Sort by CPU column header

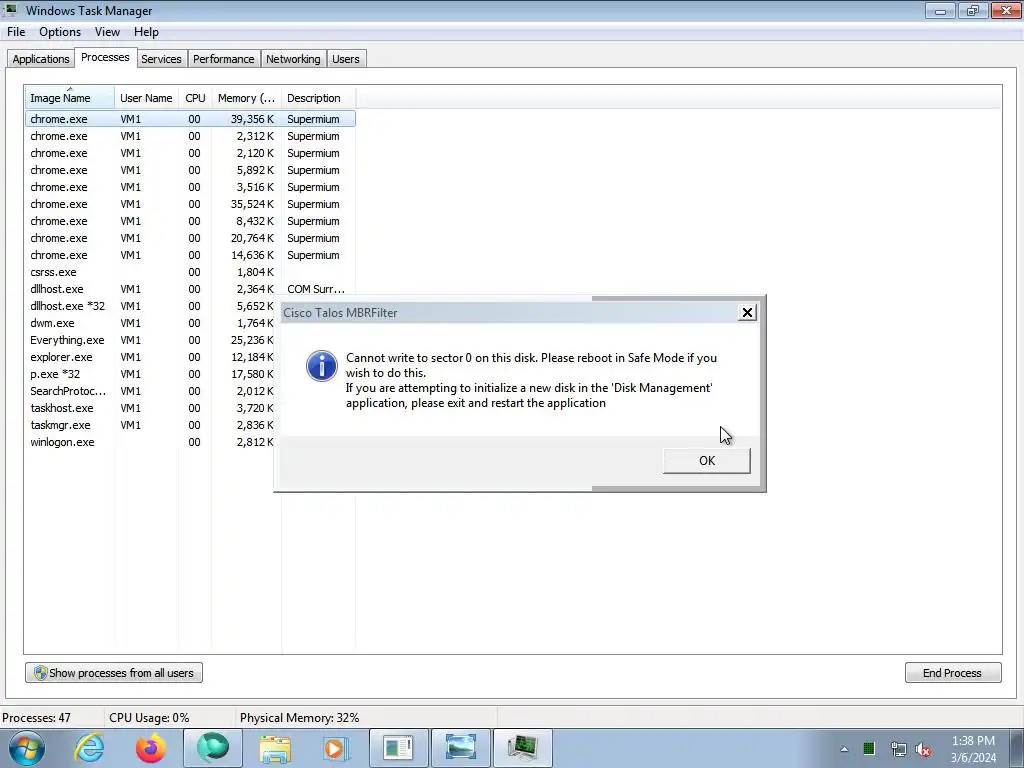point(195,98)
